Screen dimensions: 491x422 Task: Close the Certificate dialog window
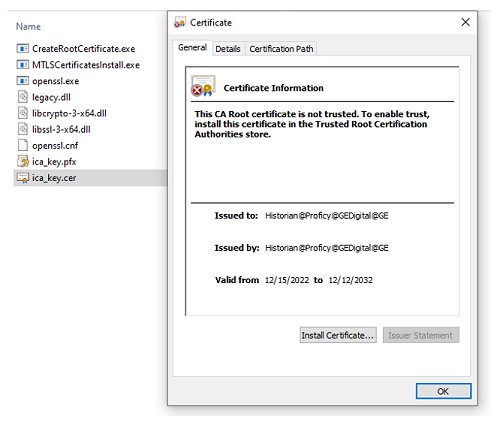(466, 22)
